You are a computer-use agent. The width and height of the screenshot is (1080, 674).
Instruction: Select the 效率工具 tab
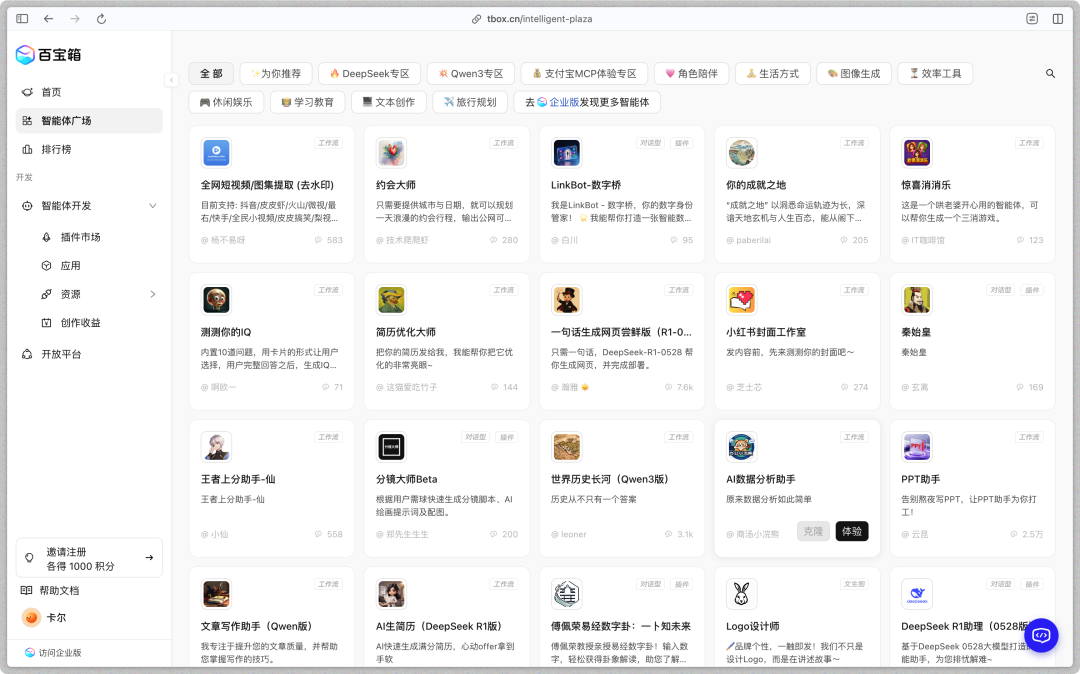coord(935,74)
